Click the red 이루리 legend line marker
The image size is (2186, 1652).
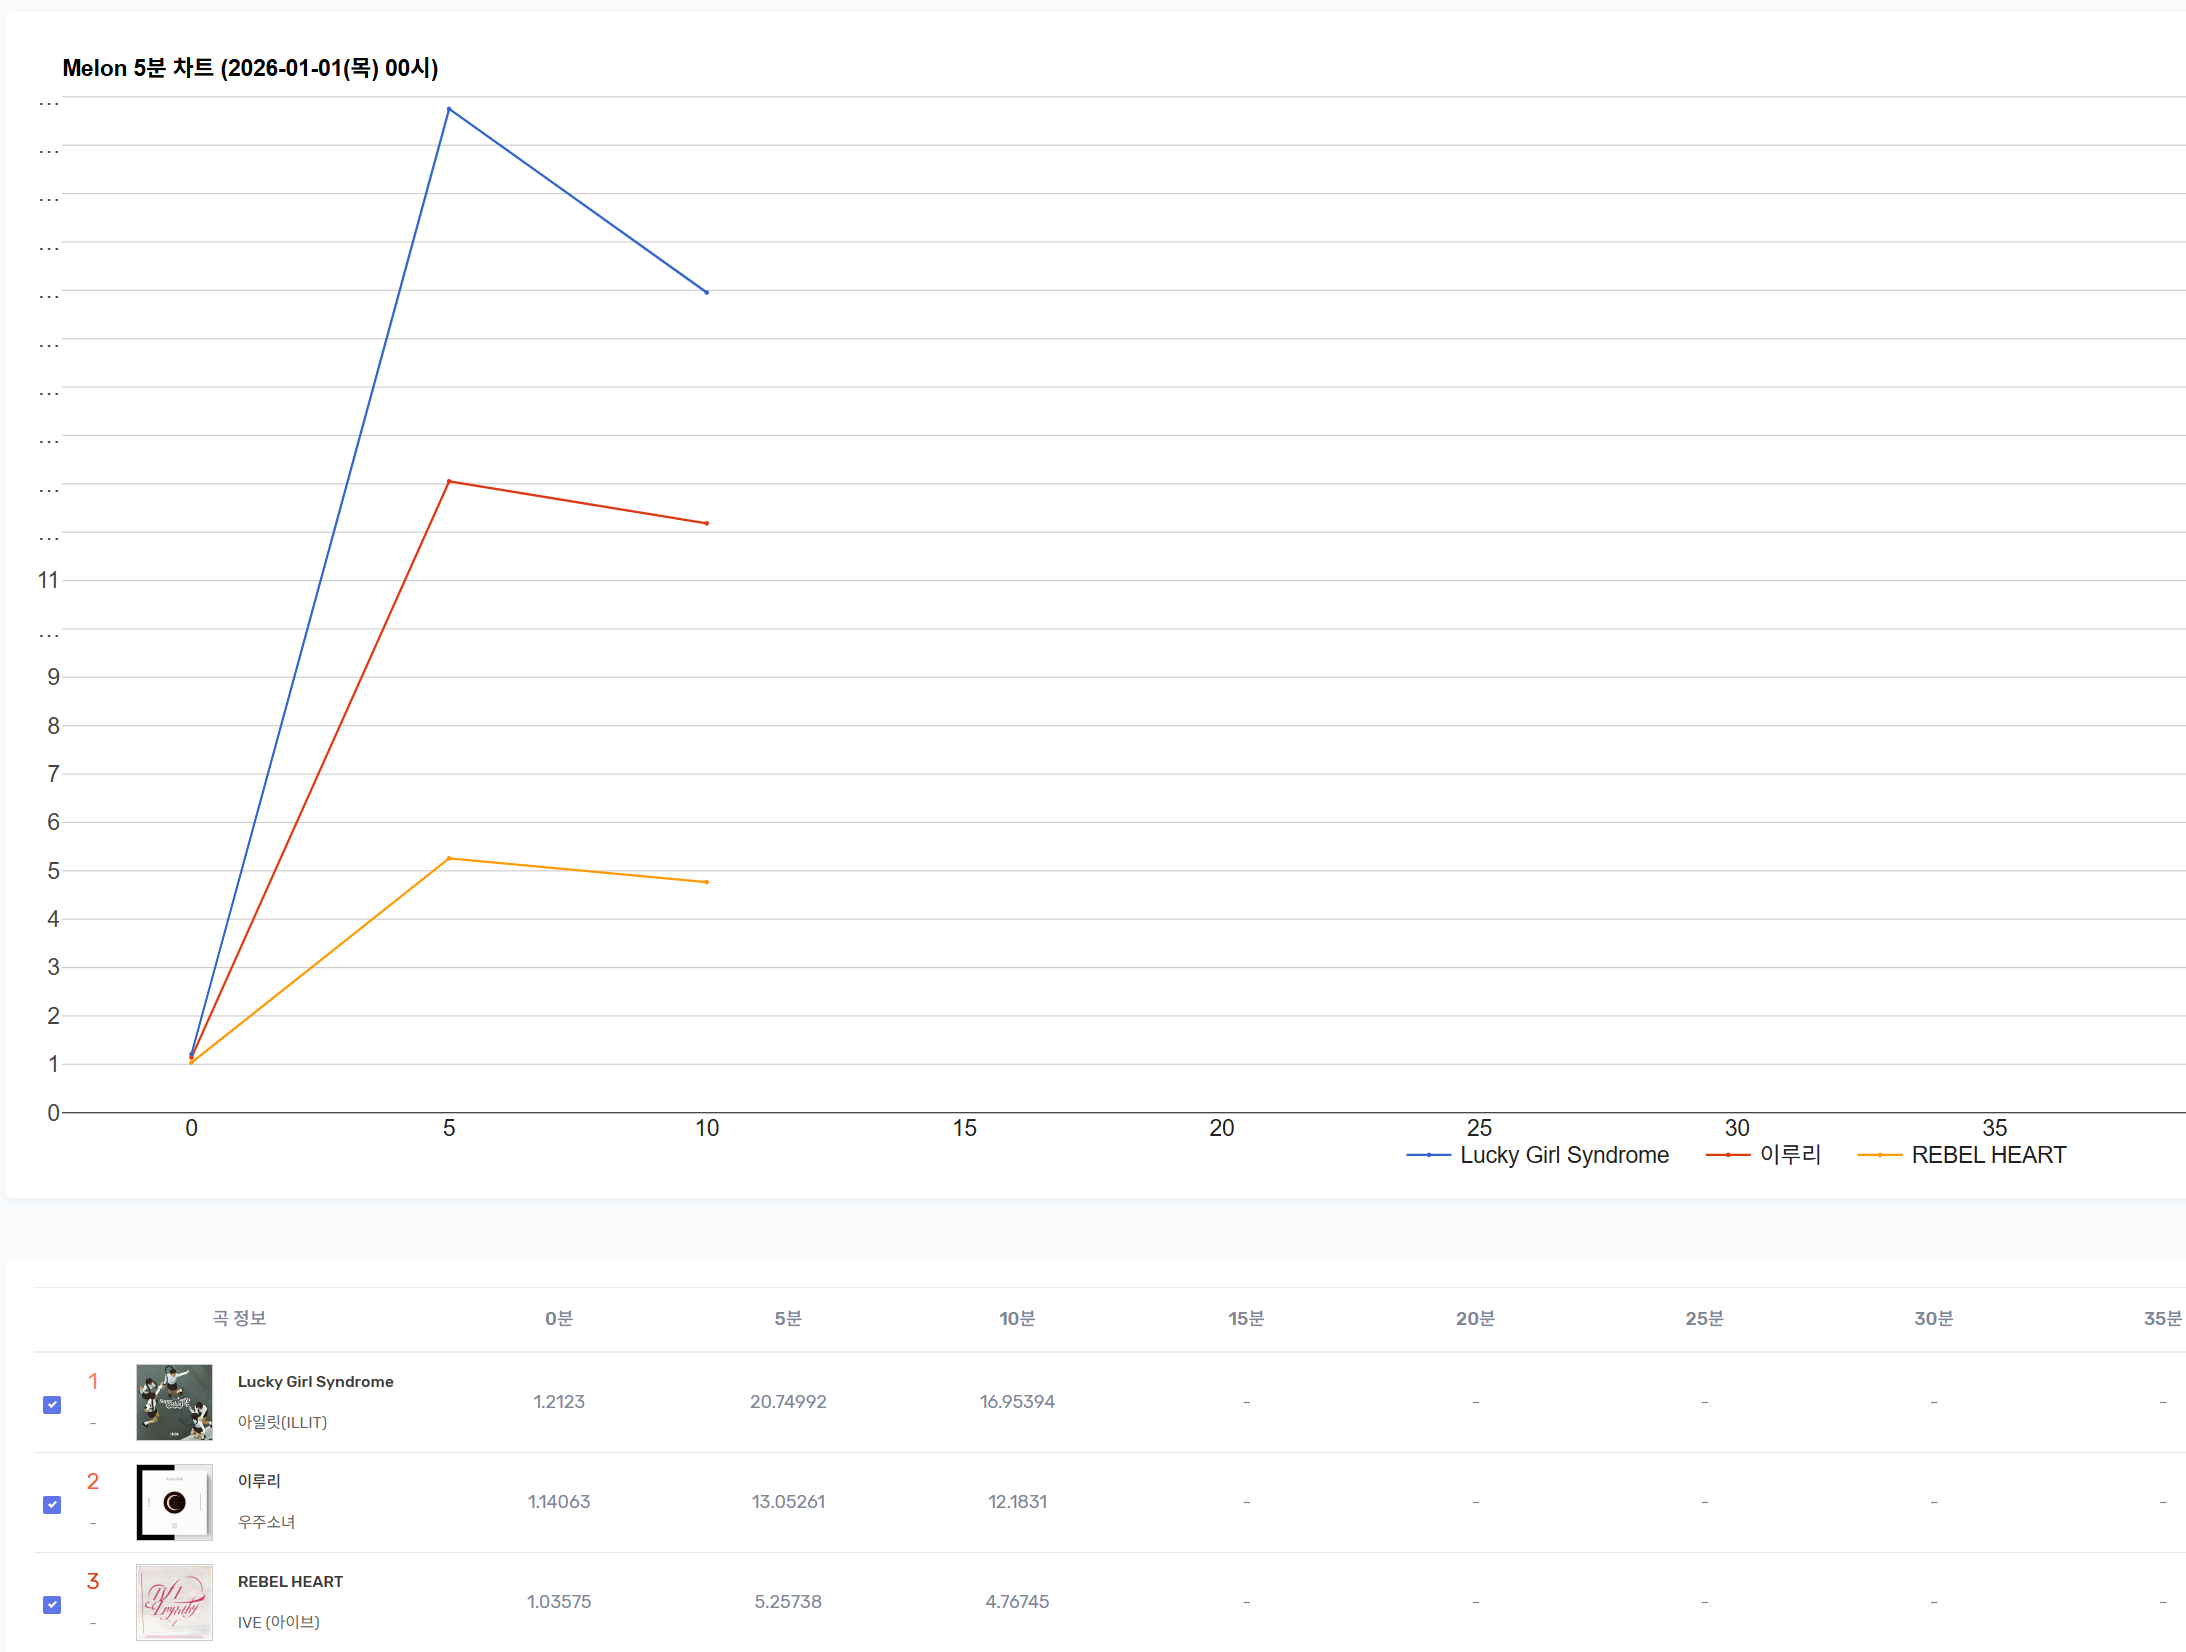tap(1728, 1155)
